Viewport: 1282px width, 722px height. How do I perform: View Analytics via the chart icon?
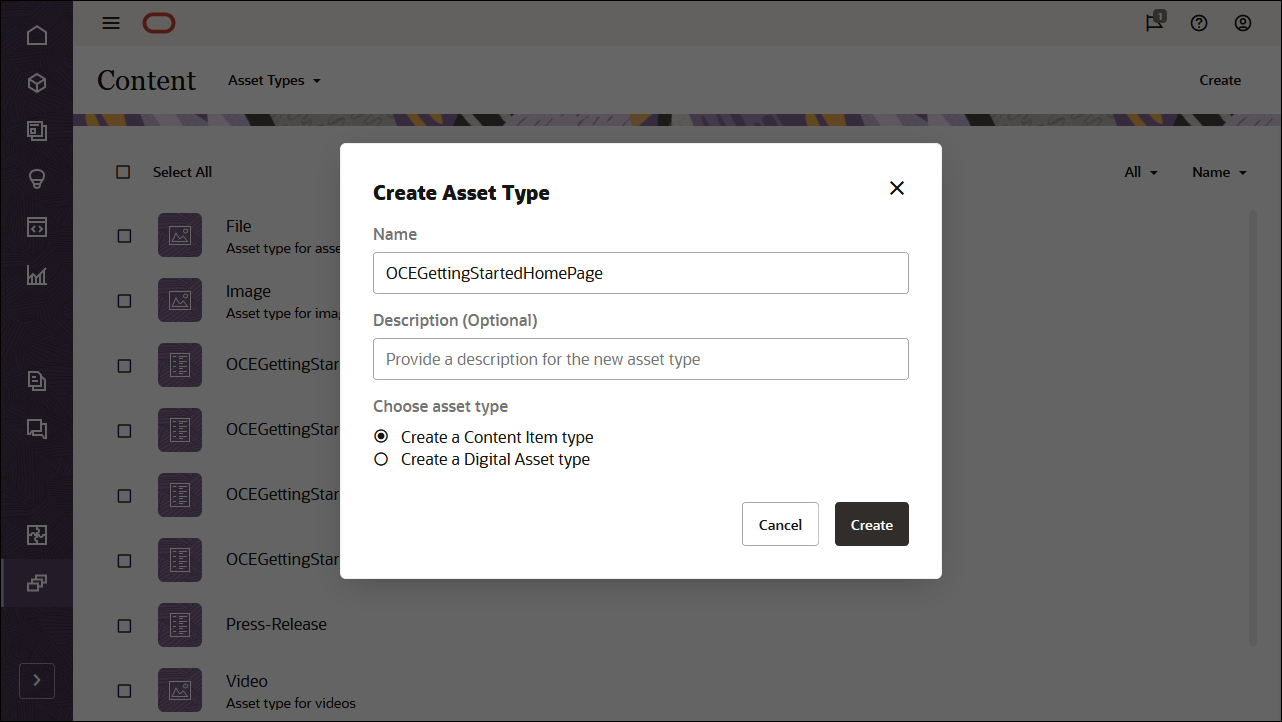coord(37,275)
